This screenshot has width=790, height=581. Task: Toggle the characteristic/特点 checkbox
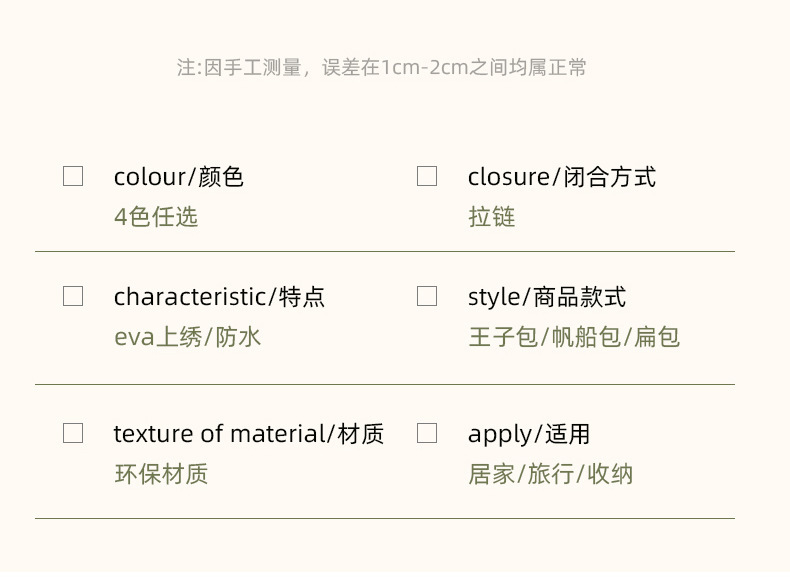pyautogui.click(x=73, y=296)
